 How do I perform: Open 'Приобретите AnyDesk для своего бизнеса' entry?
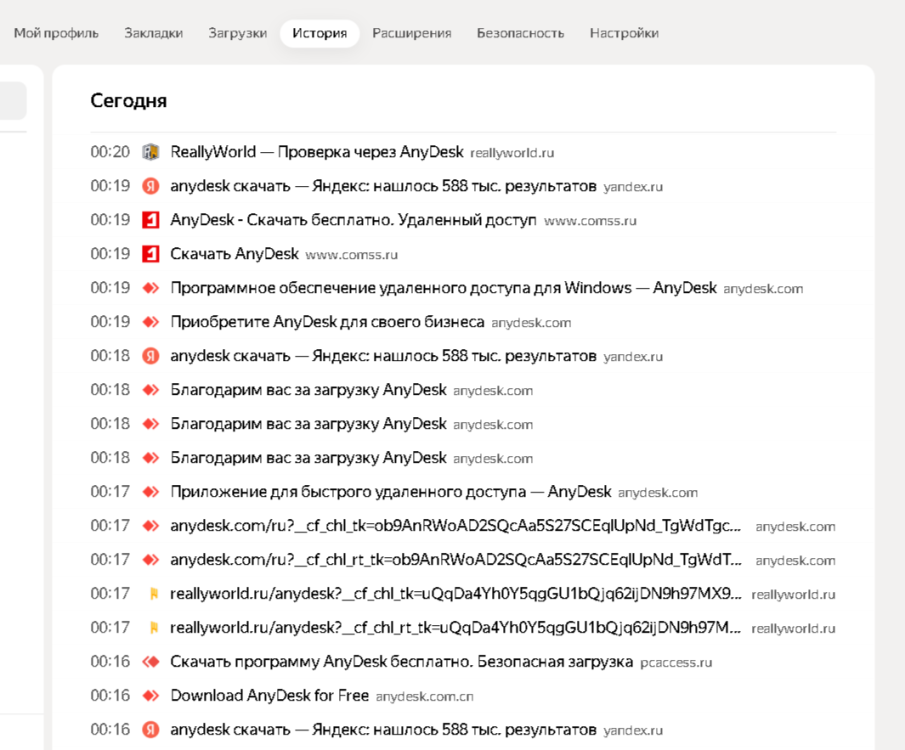point(327,322)
